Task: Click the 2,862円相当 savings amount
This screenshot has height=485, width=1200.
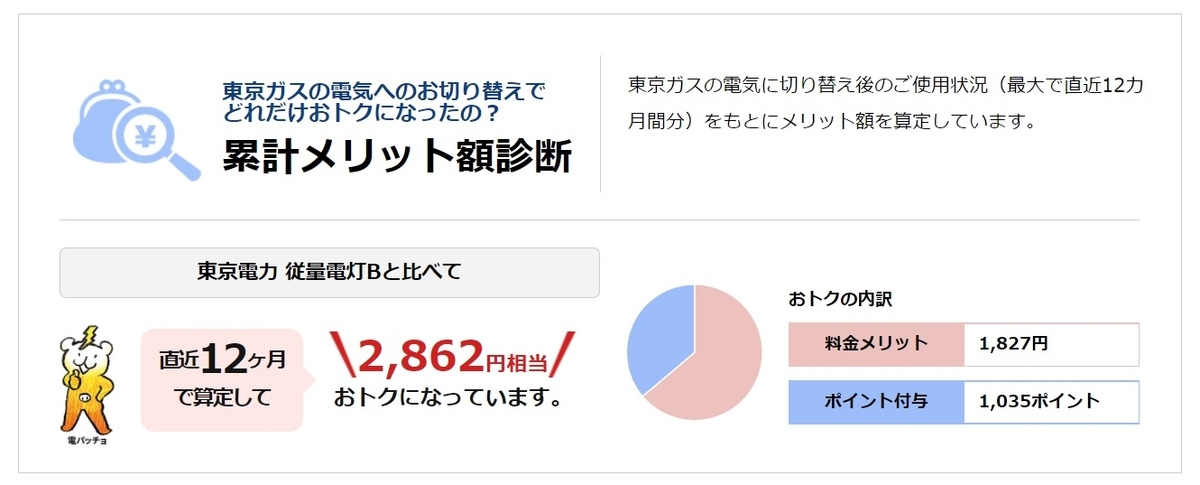Action: click(x=453, y=354)
